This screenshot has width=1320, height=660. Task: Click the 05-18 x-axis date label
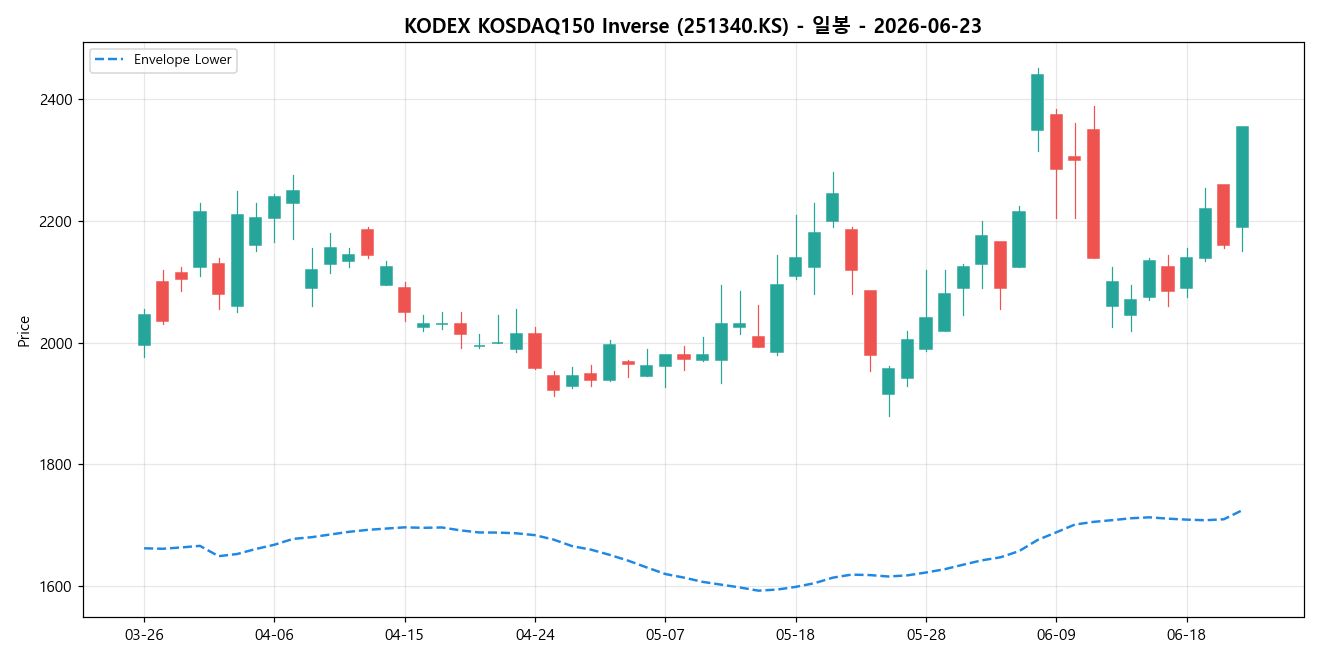tap(795, 635)
